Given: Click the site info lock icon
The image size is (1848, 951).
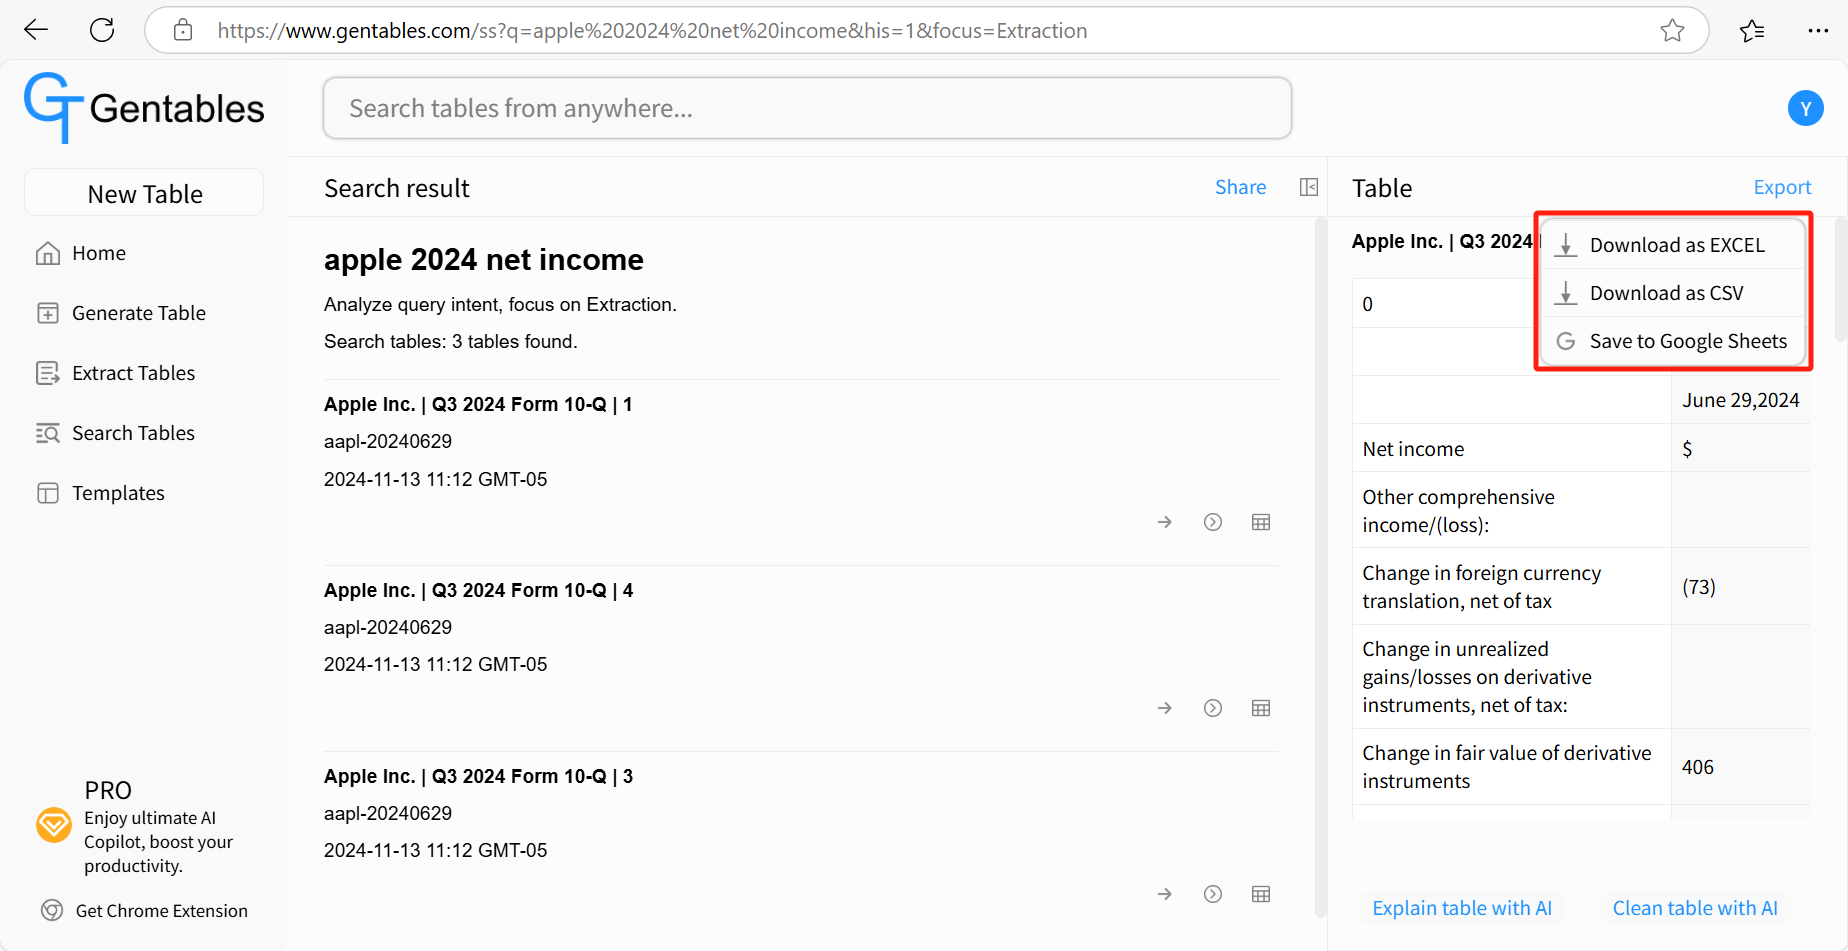Looking at the screenshot, I should pos(183,30).
